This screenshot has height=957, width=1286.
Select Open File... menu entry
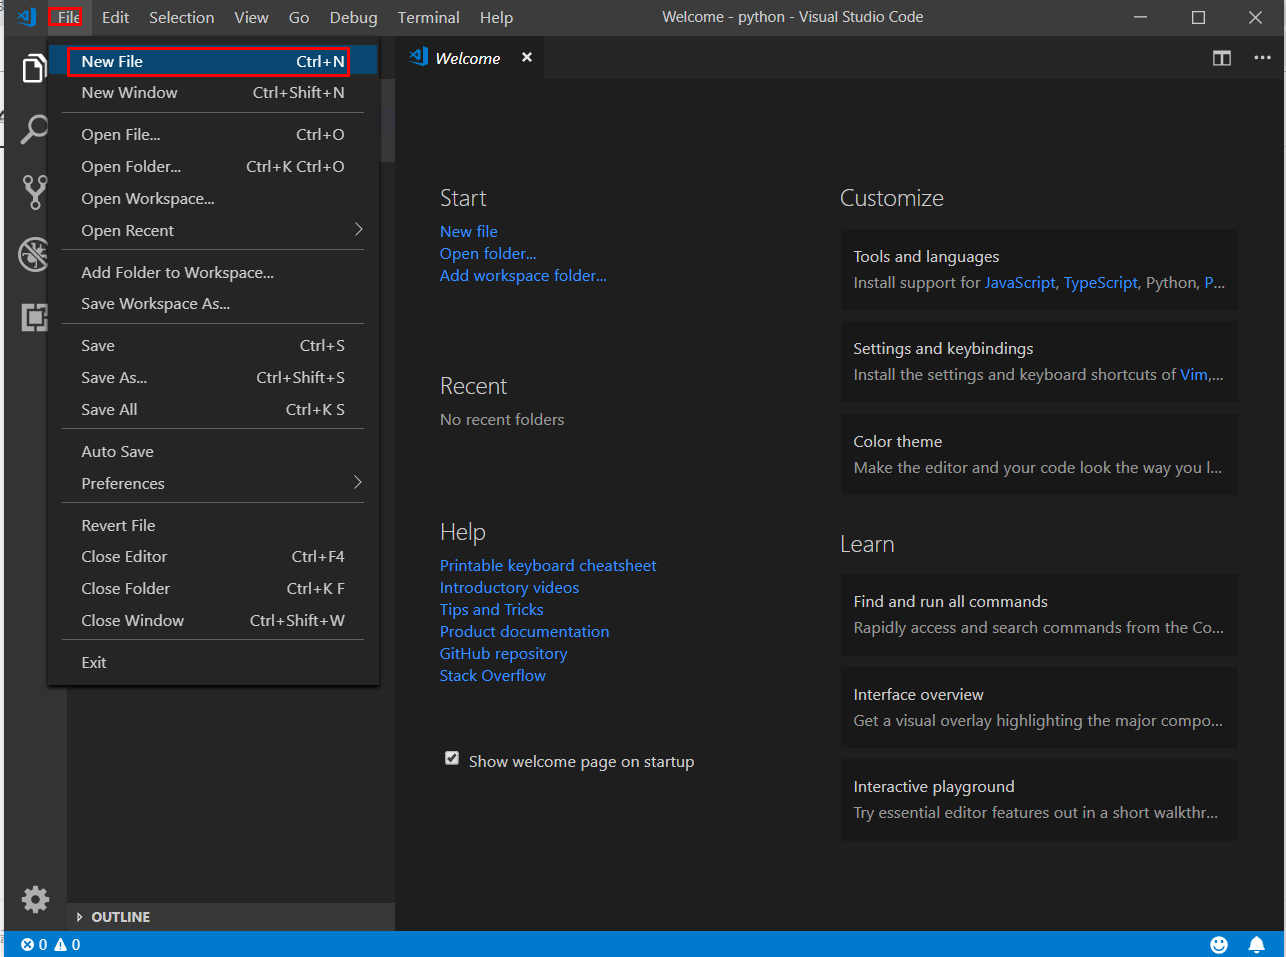pyautogui.click(x=213, y=134)
